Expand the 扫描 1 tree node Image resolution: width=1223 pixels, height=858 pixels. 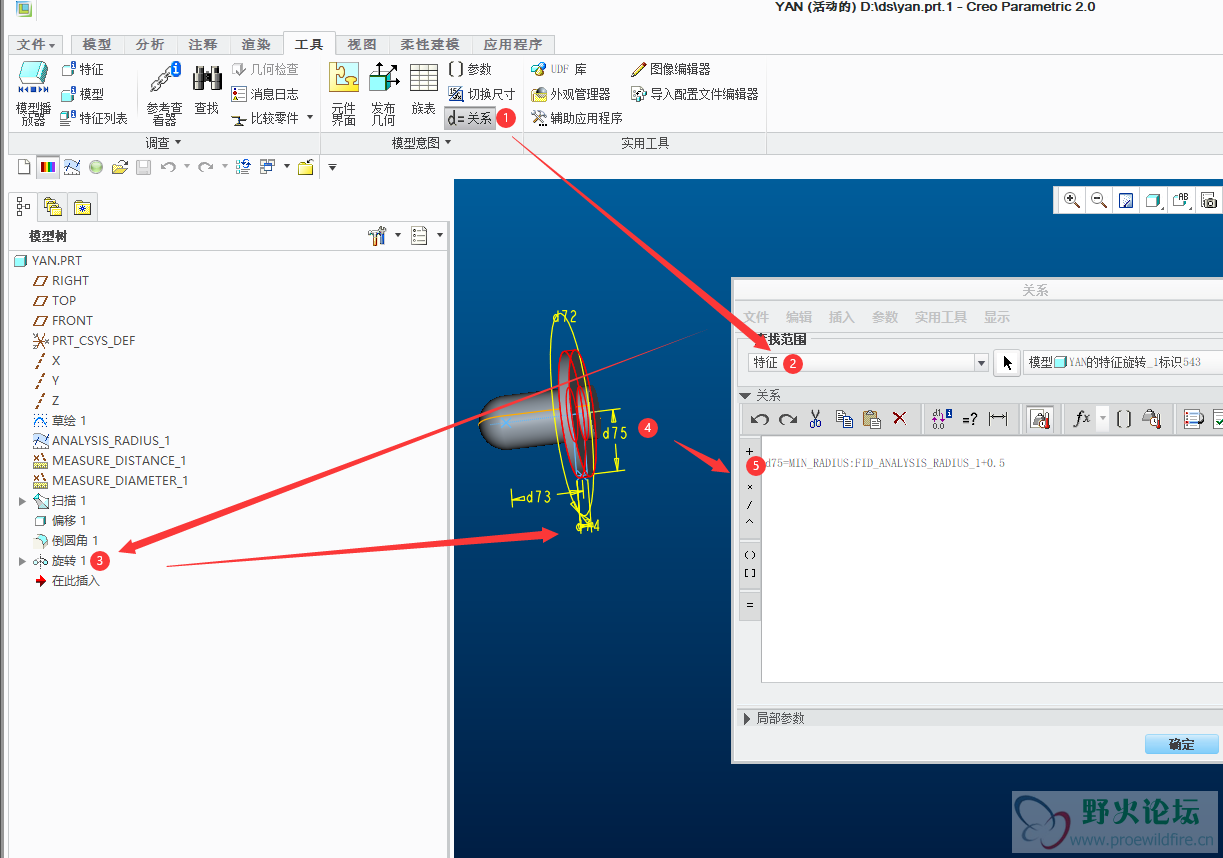tap(23, 500)
